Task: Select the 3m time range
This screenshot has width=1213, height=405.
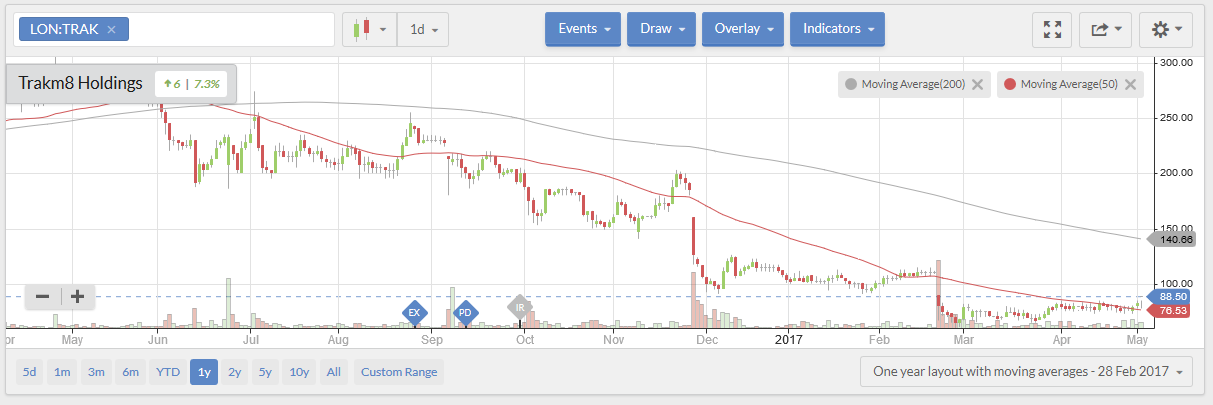Action: pyautogui.click(x=96, y=373)
